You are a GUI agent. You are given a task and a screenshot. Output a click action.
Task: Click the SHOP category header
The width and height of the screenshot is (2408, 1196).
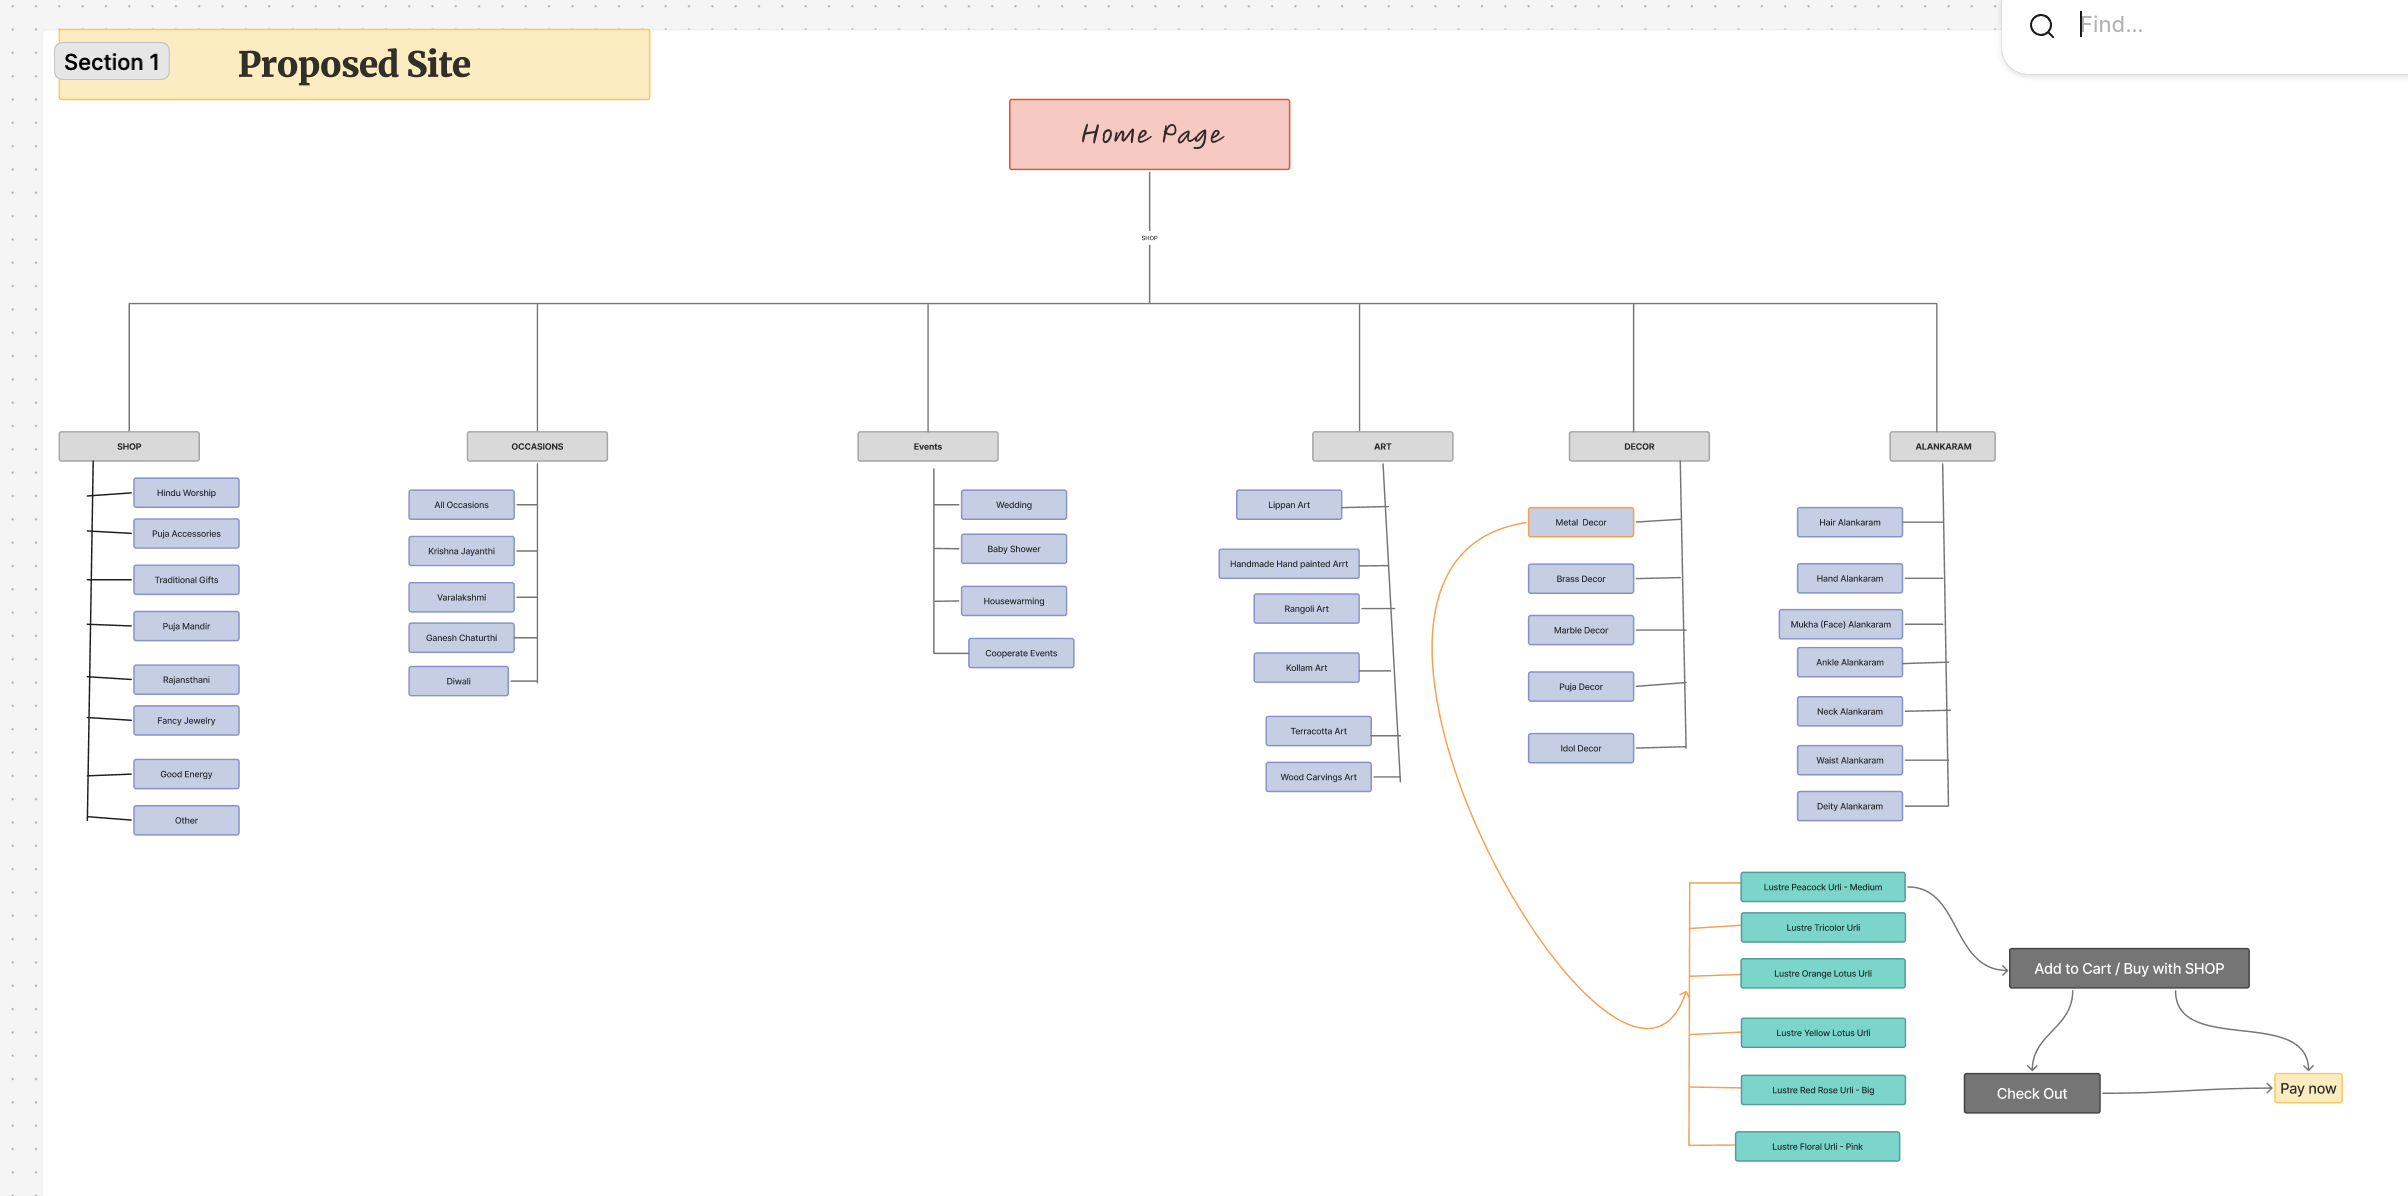128,446
